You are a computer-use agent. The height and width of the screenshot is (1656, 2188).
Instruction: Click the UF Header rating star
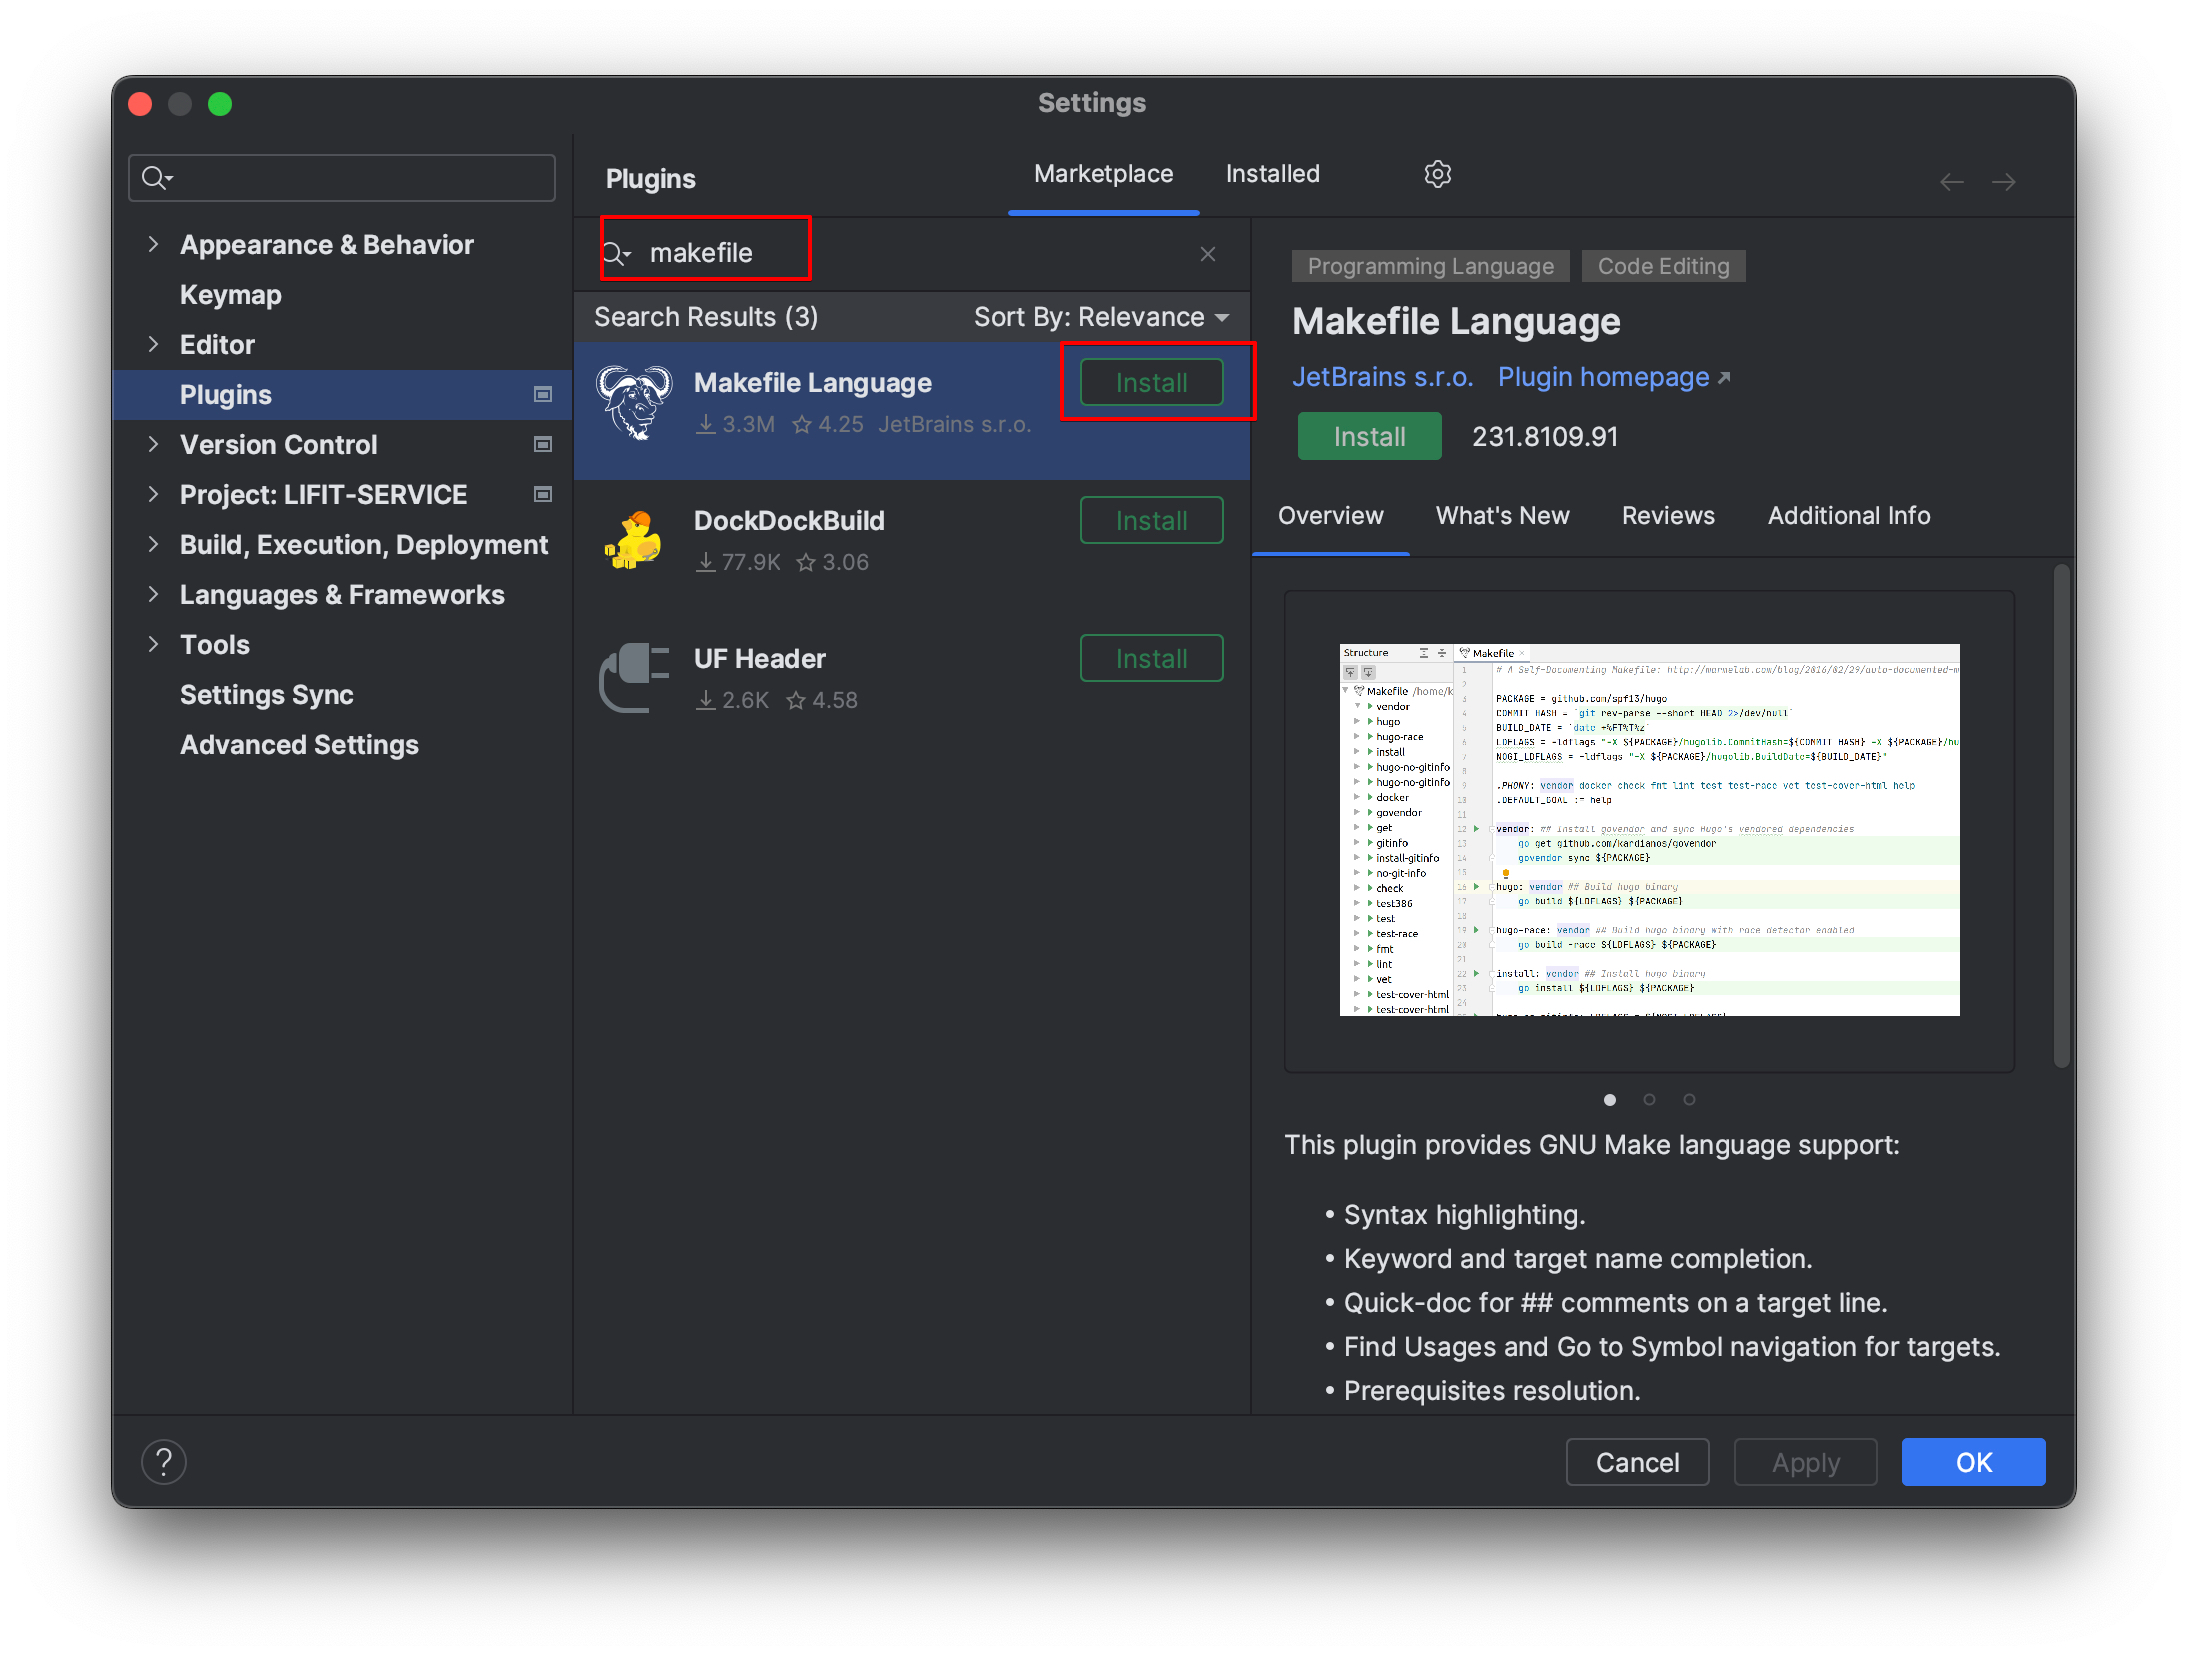coord(796,700)
